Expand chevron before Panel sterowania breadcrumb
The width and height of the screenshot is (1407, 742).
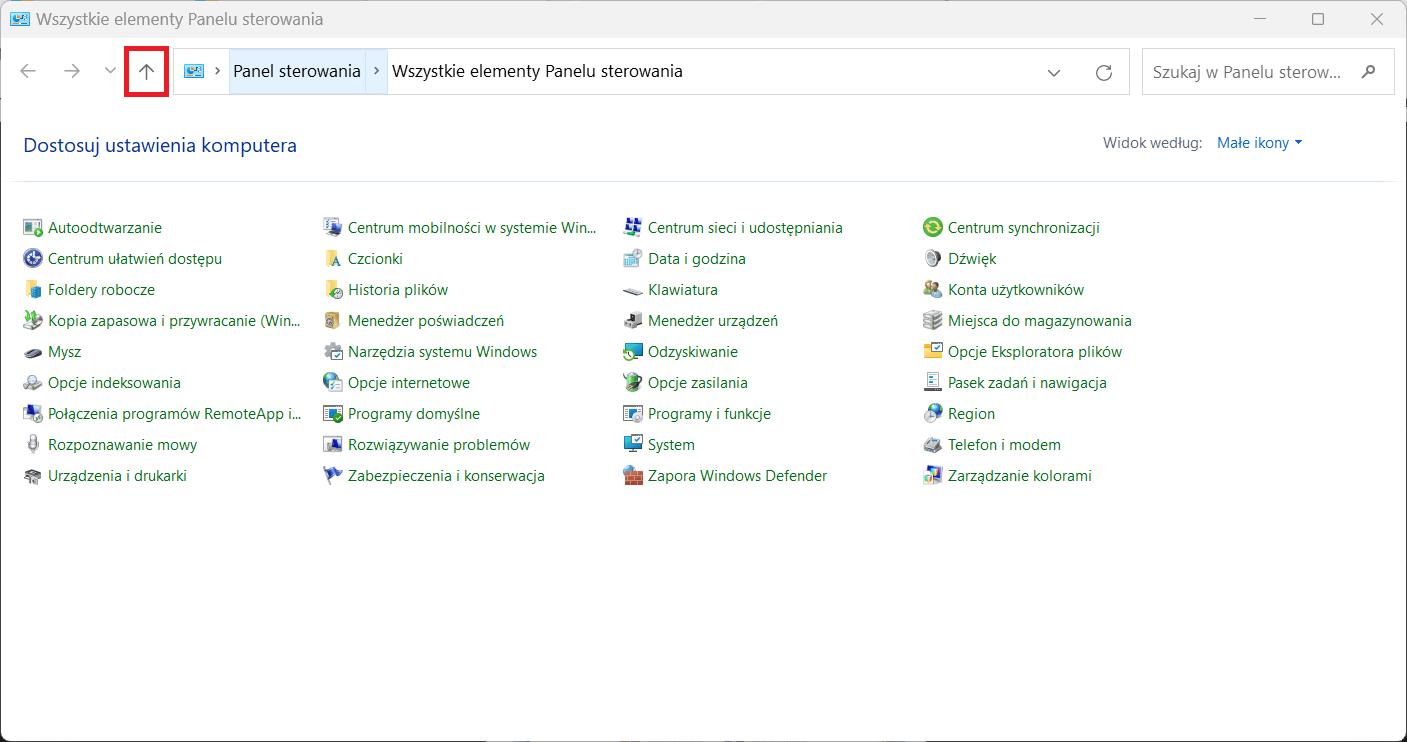tap(217, 72)
